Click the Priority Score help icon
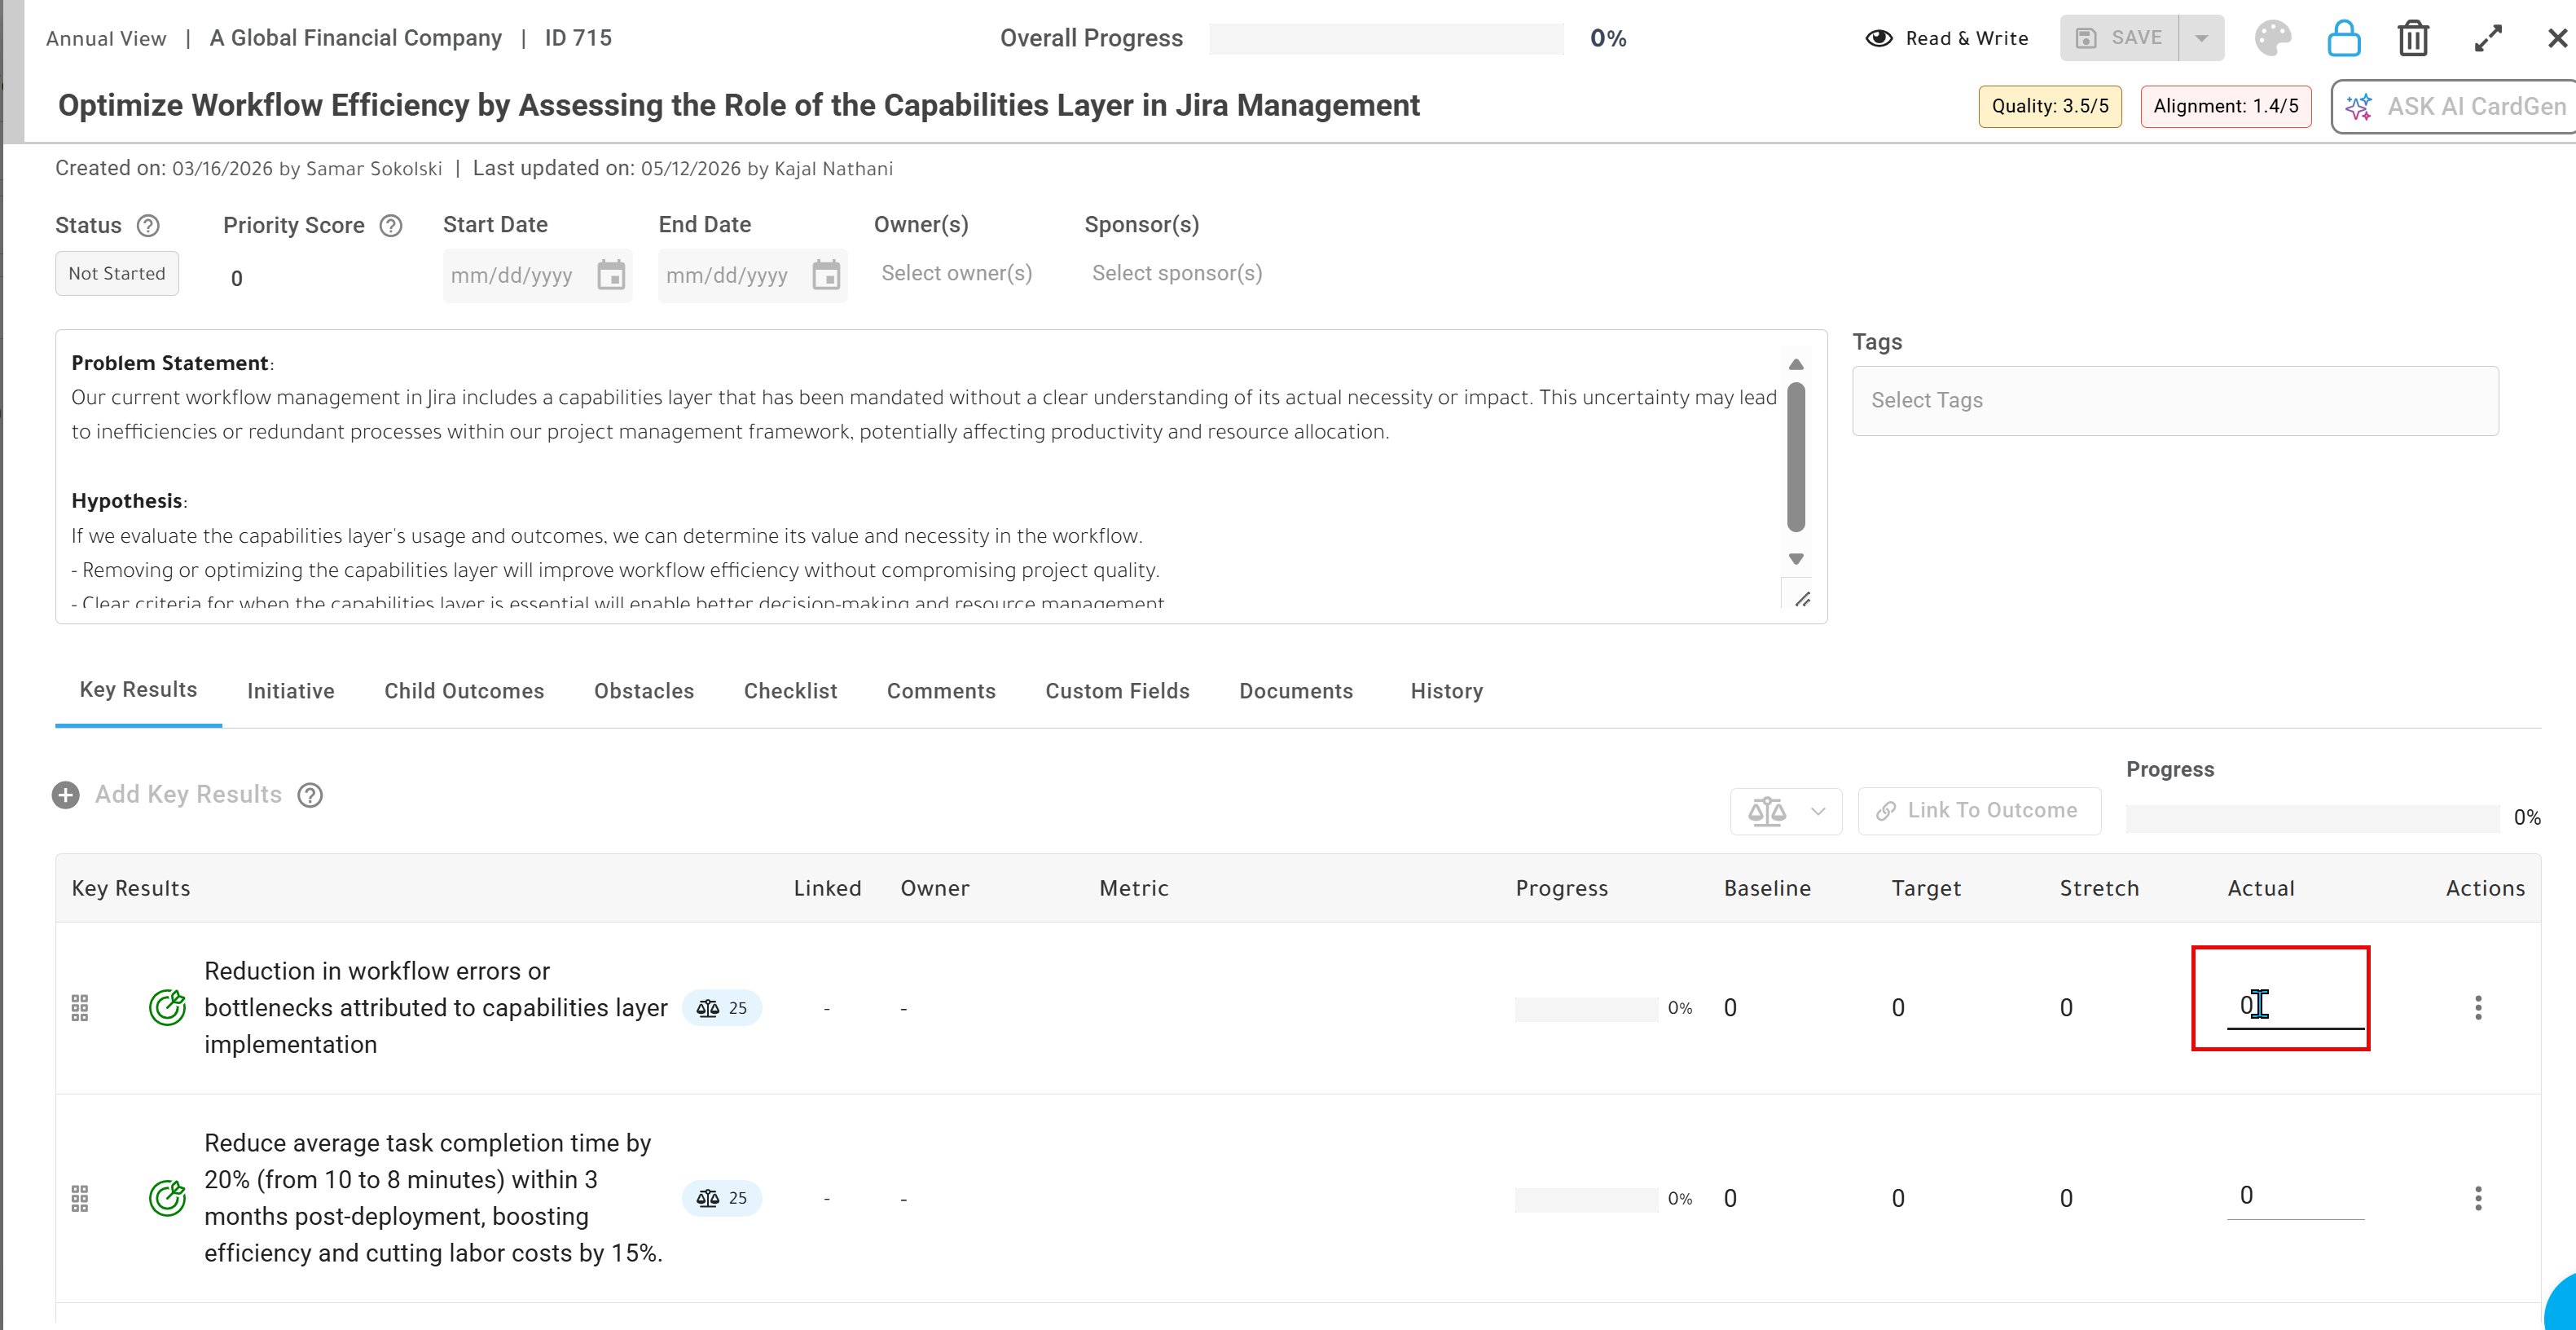The image size is (2576, 1330). pyautogui.click(x=391, y=225)
